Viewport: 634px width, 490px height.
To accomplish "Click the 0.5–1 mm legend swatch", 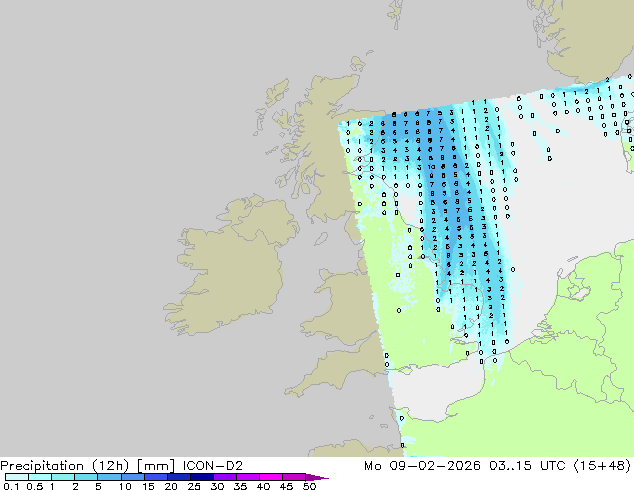I will point(40,477).
